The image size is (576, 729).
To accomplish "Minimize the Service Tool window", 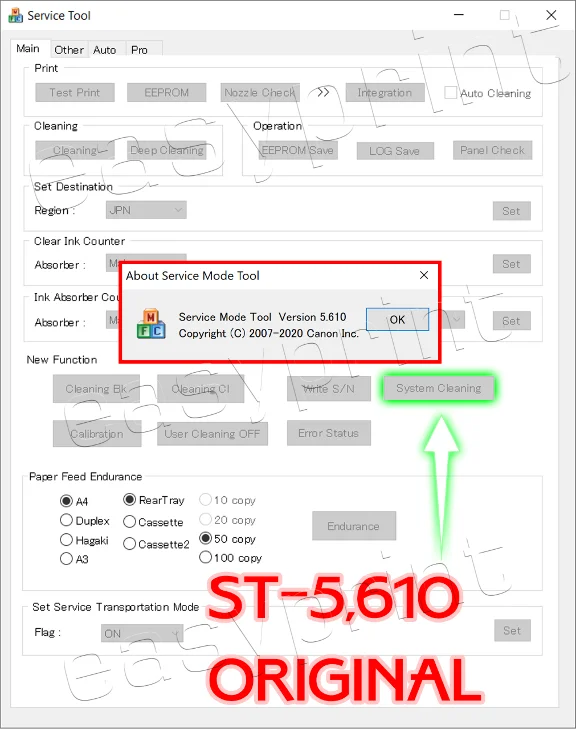I will pos(459,15).
